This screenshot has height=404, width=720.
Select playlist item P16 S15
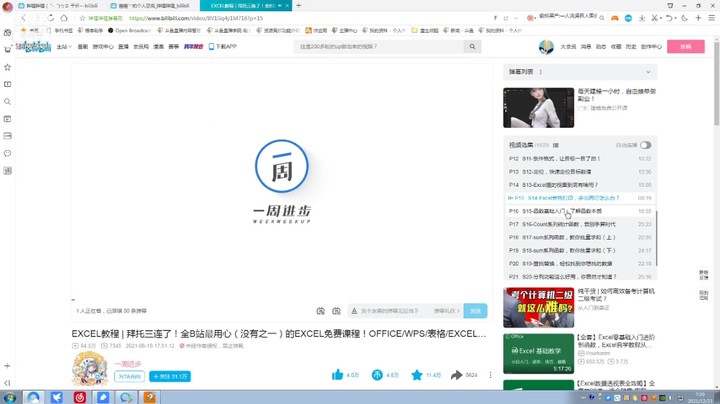coord(580,211)
